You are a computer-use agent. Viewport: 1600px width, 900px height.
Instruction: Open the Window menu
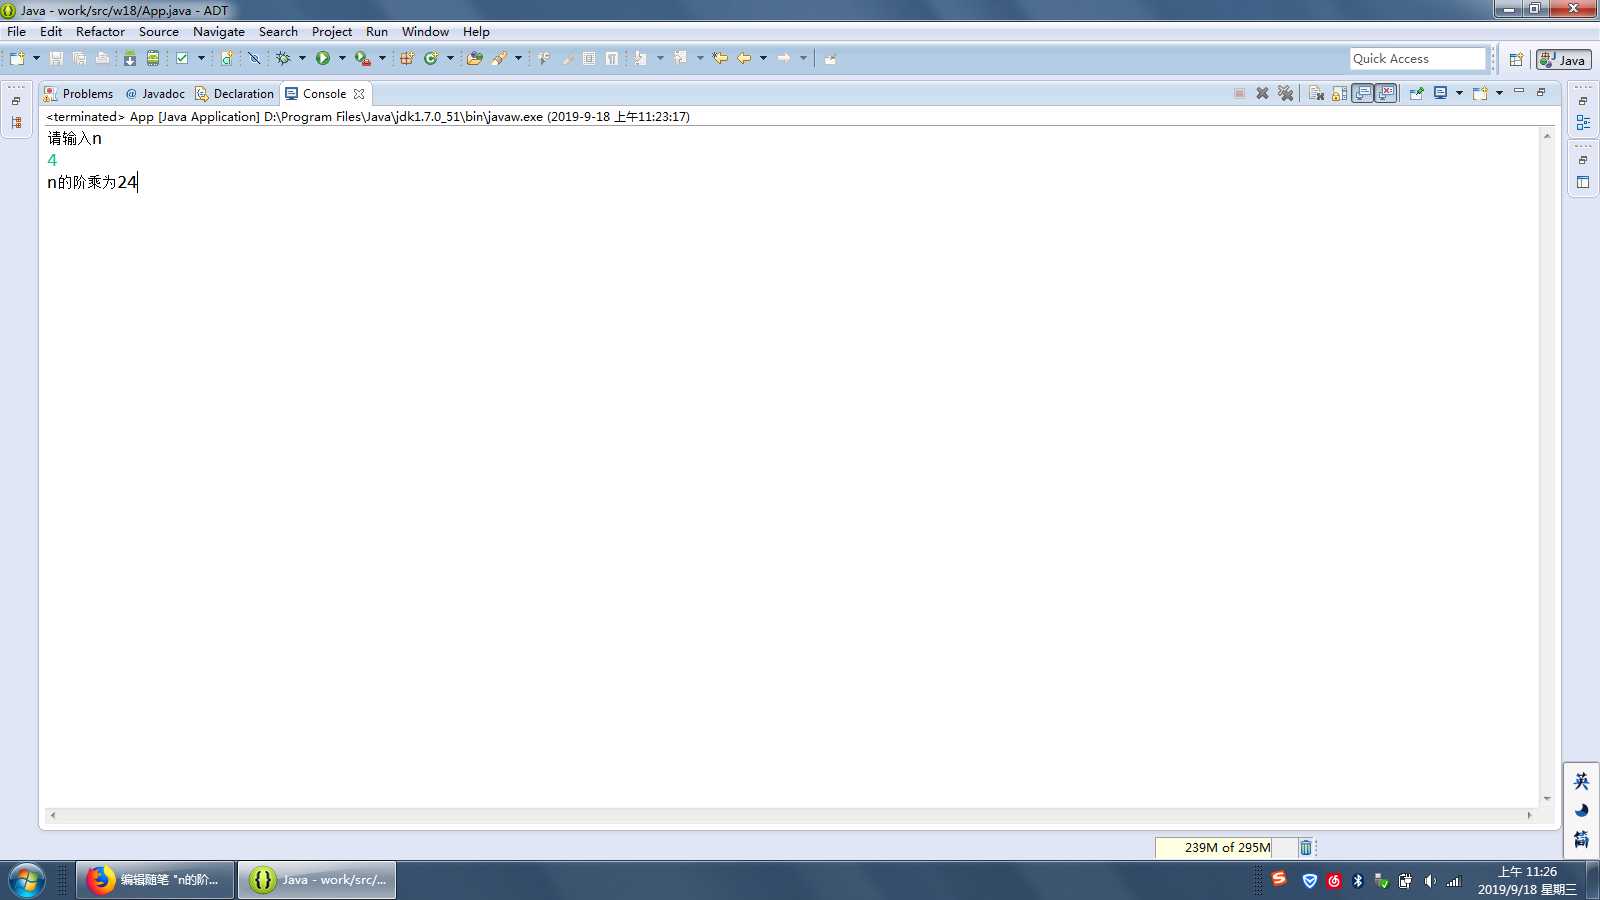425,31
